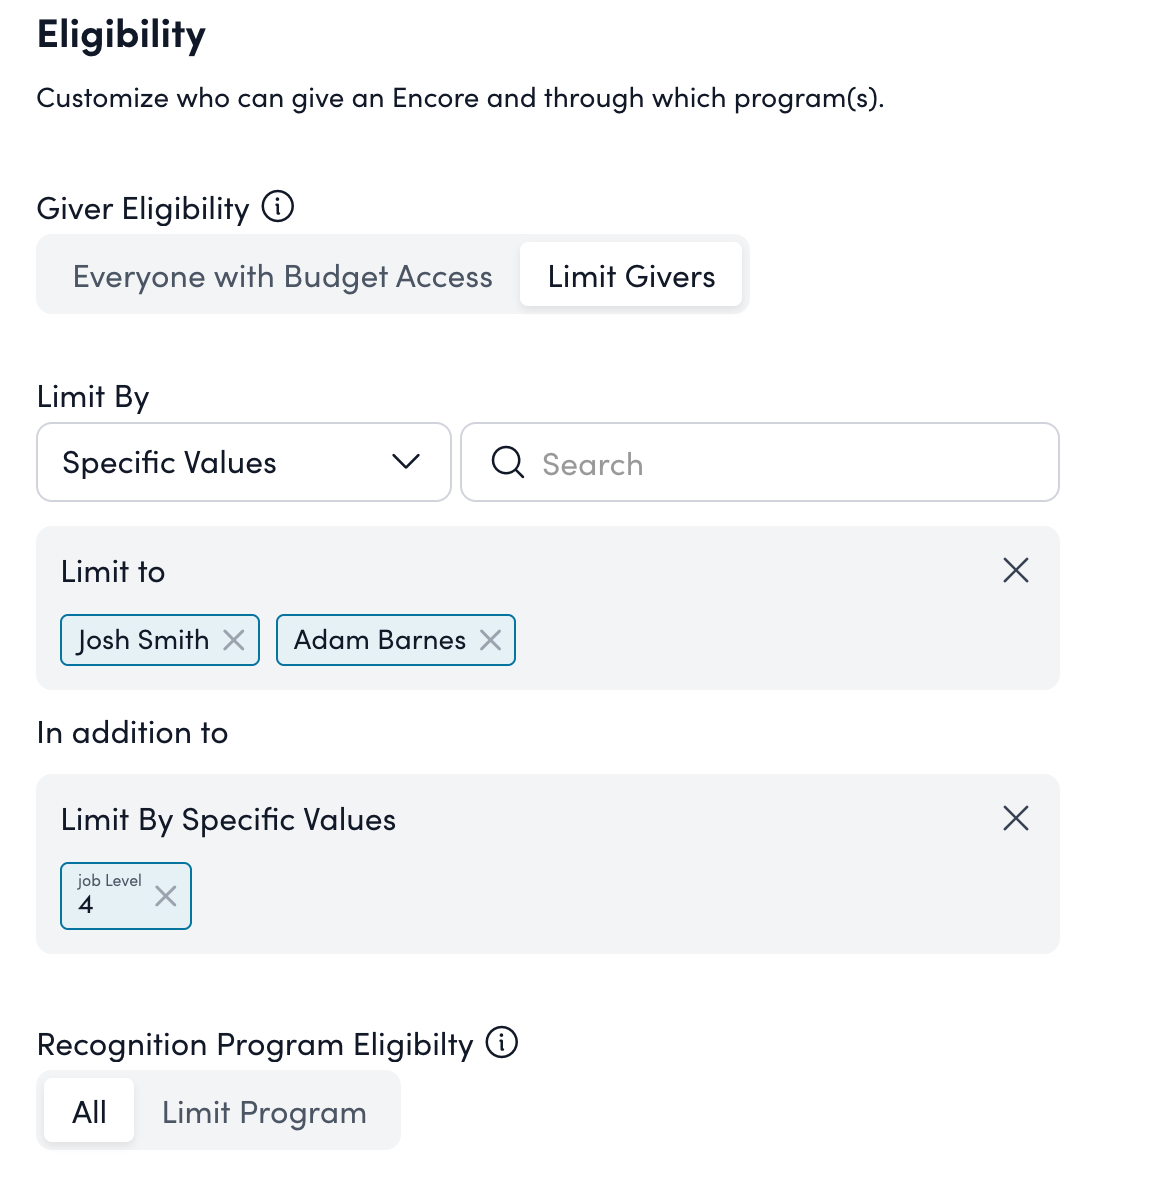Clear the Limit to section with its X
Image resolution: width=1176 pixels, height=1204 pixels.
(x=1015, y=570)
